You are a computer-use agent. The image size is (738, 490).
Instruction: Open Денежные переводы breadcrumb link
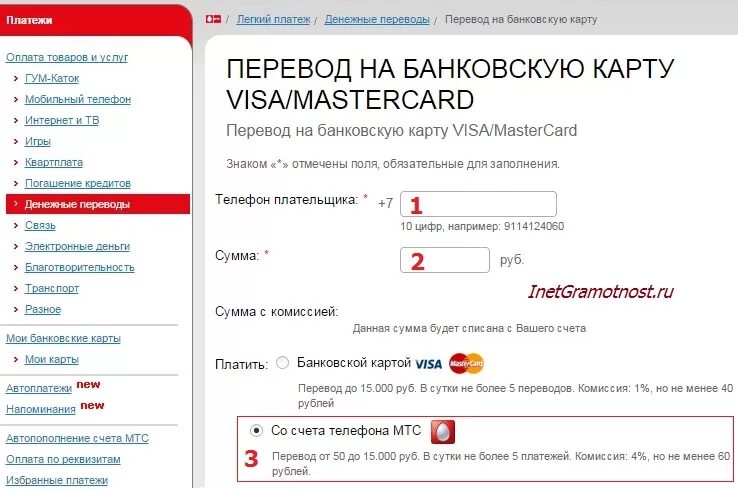point(377,19)
